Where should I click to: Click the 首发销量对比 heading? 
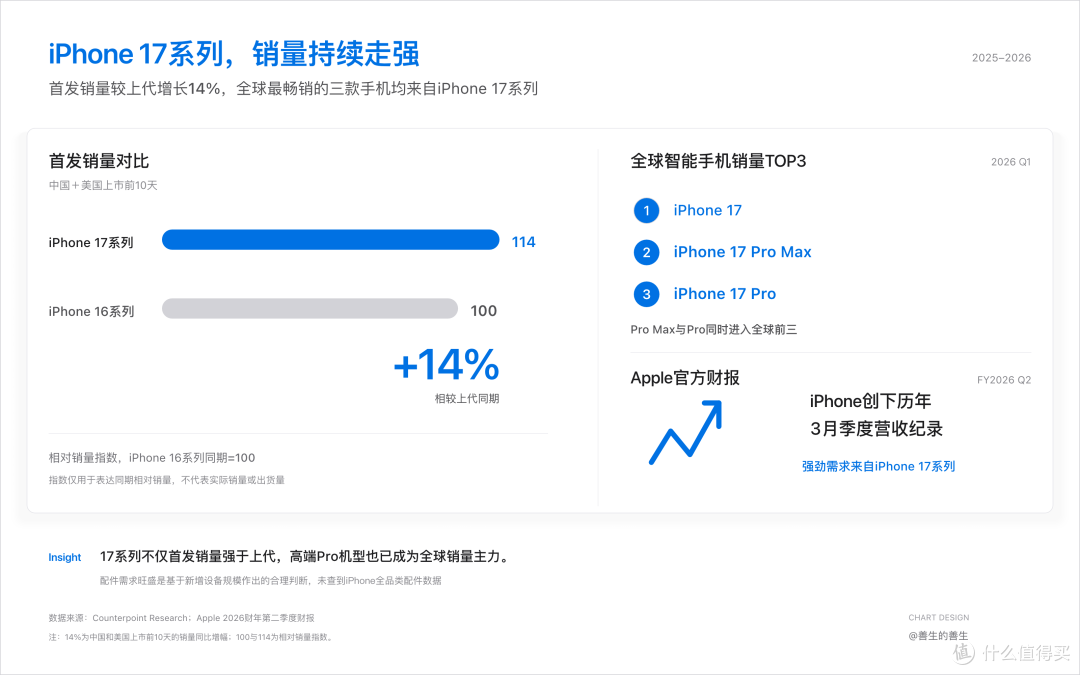point(98,161)
